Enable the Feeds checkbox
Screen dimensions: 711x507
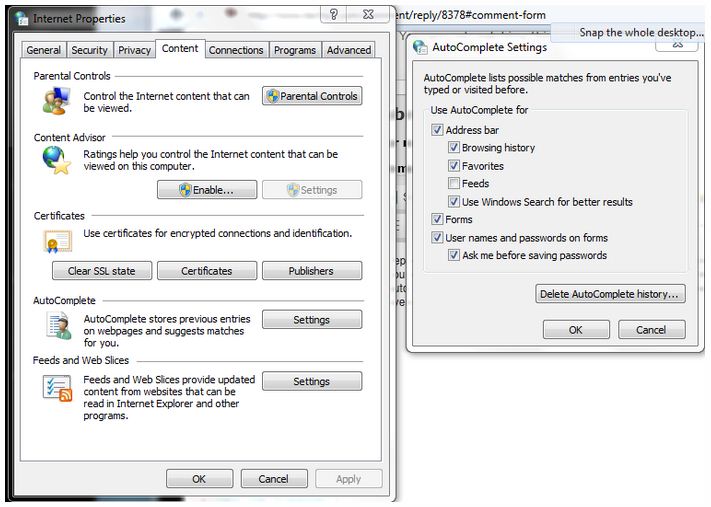click(x=454, y=184)
